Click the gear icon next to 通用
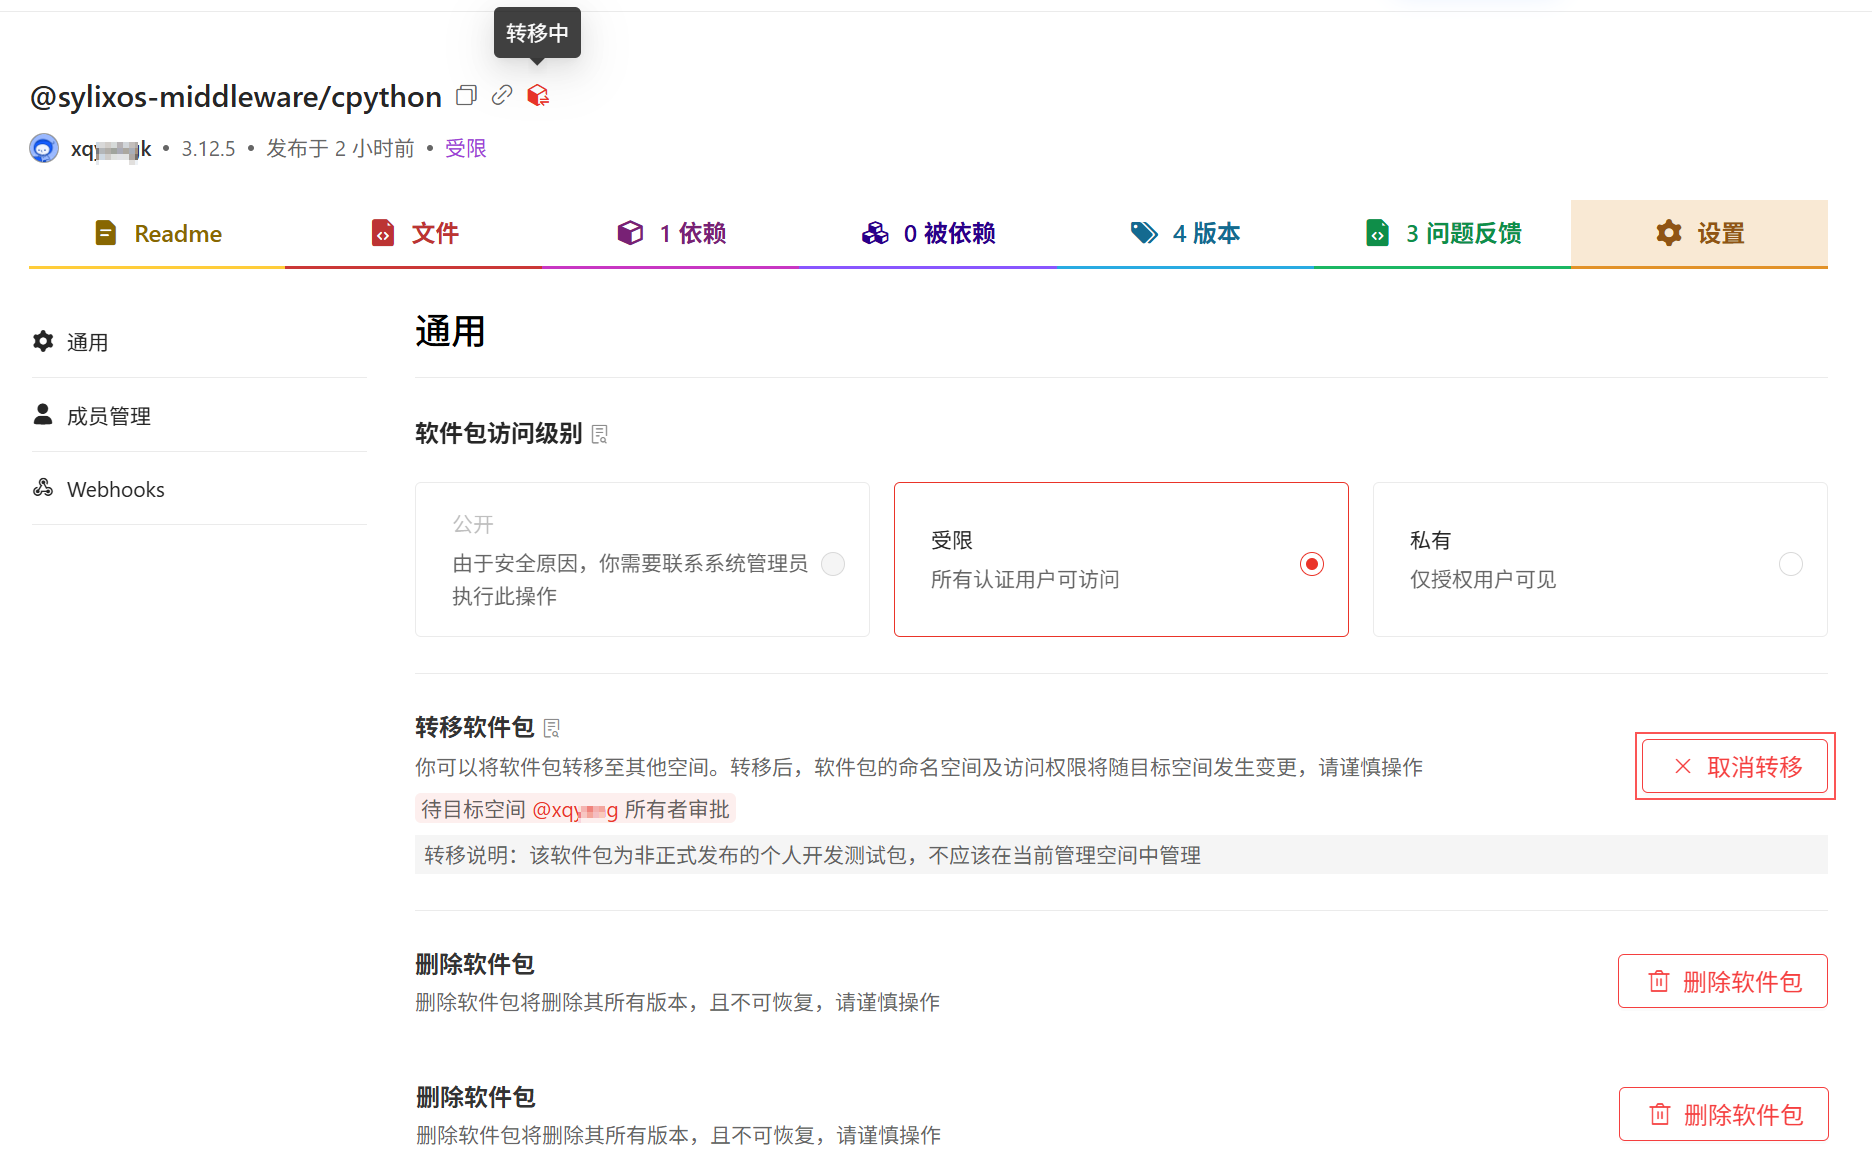This screenshot has width=1872, height=1168. [x=43, y=342]
